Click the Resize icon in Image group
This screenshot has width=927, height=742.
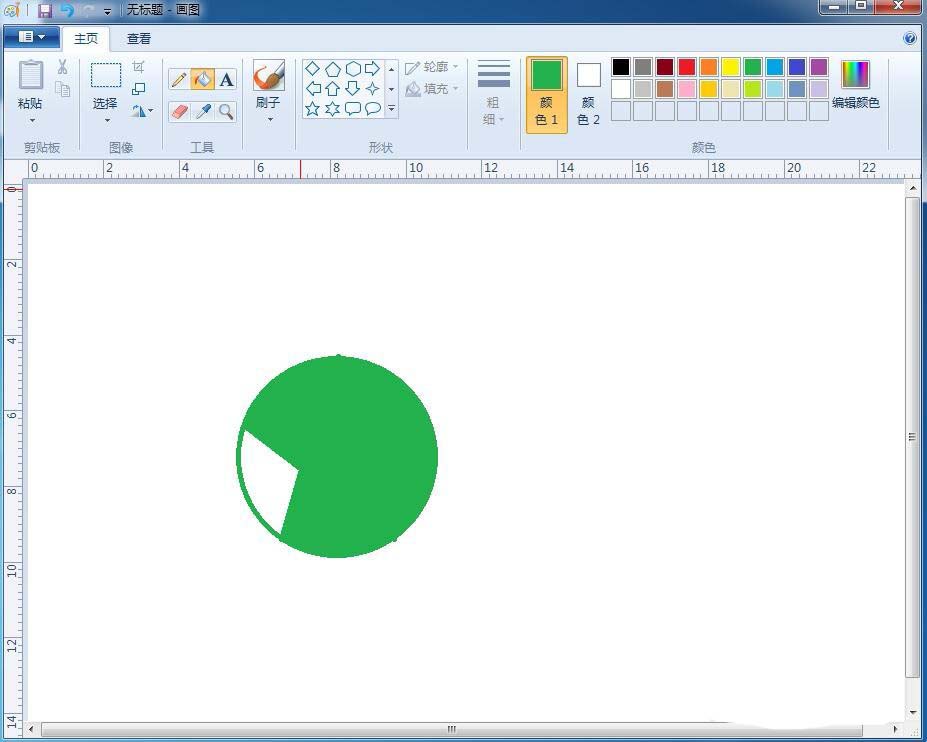pos(139,89)
